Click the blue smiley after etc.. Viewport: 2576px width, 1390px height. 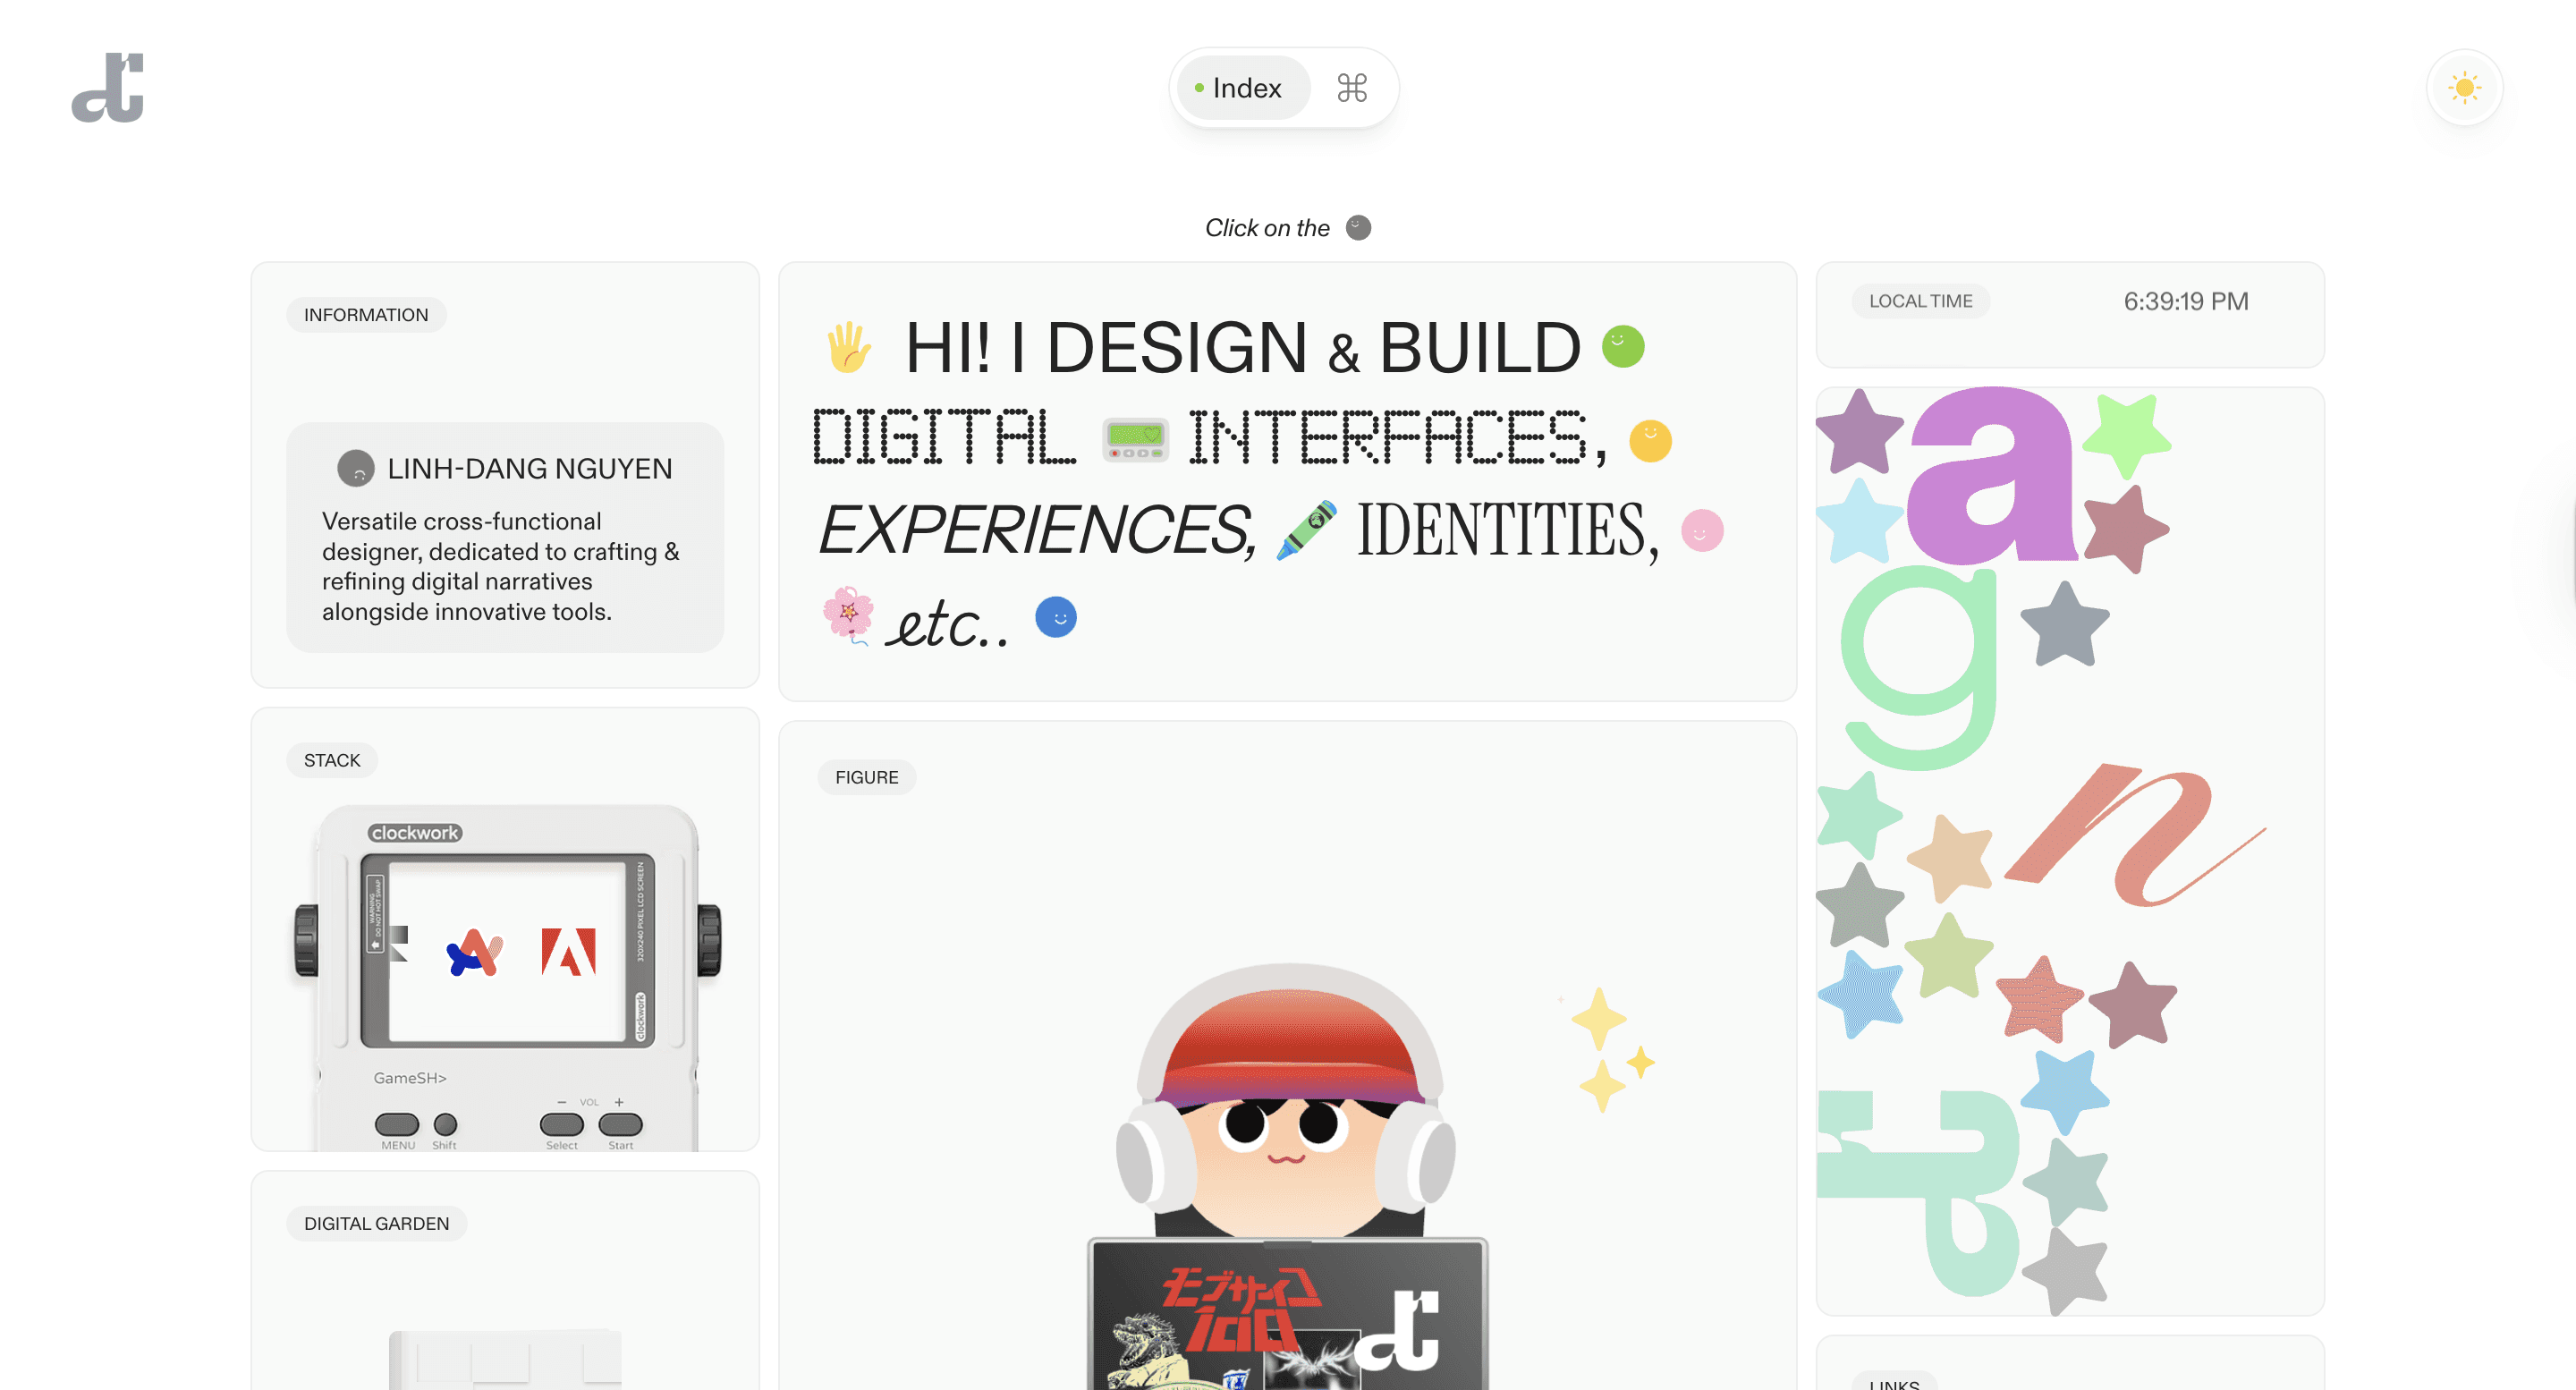(x=1056, y=617)
